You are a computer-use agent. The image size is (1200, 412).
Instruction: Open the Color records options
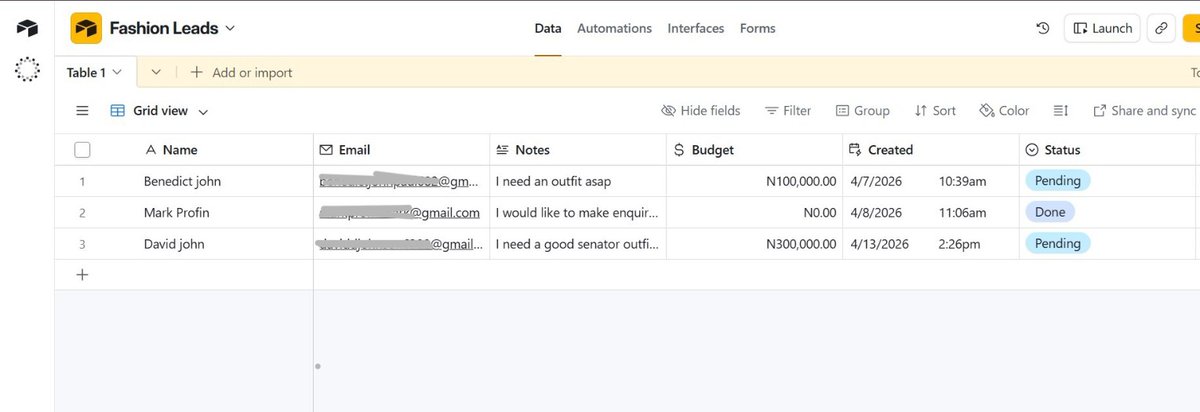tap(1004, 111)
